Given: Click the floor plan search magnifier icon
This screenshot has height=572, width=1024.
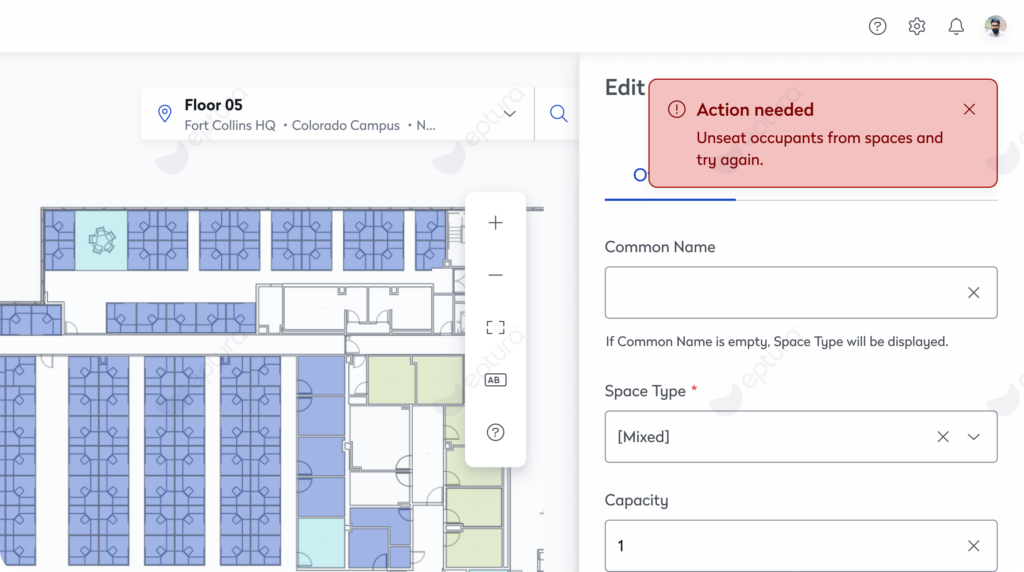Looking at the screenshot, I should pos(558,114).
